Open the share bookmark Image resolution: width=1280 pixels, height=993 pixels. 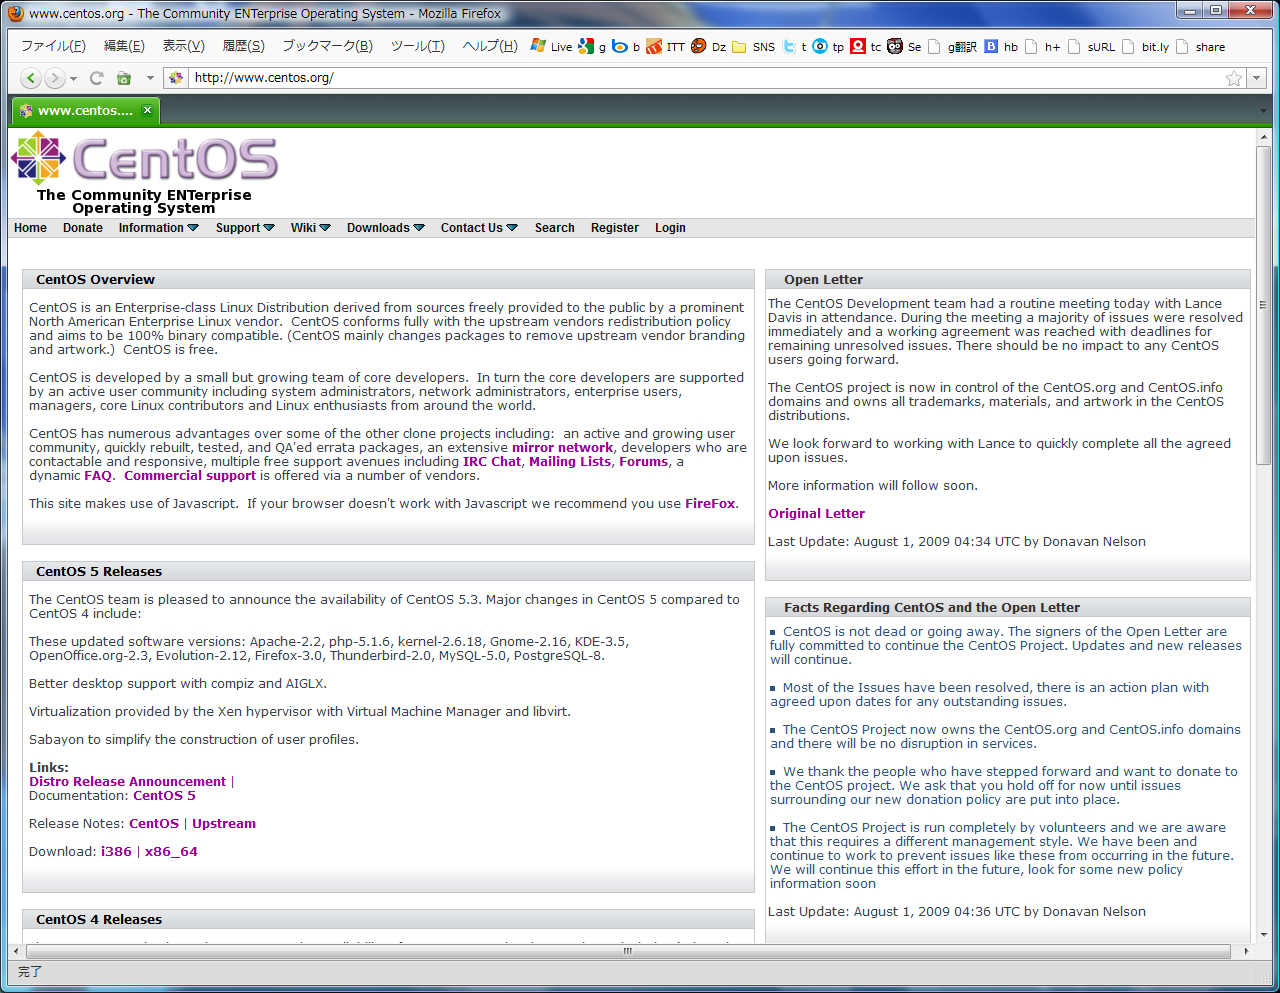click(x=1200, y=46)
